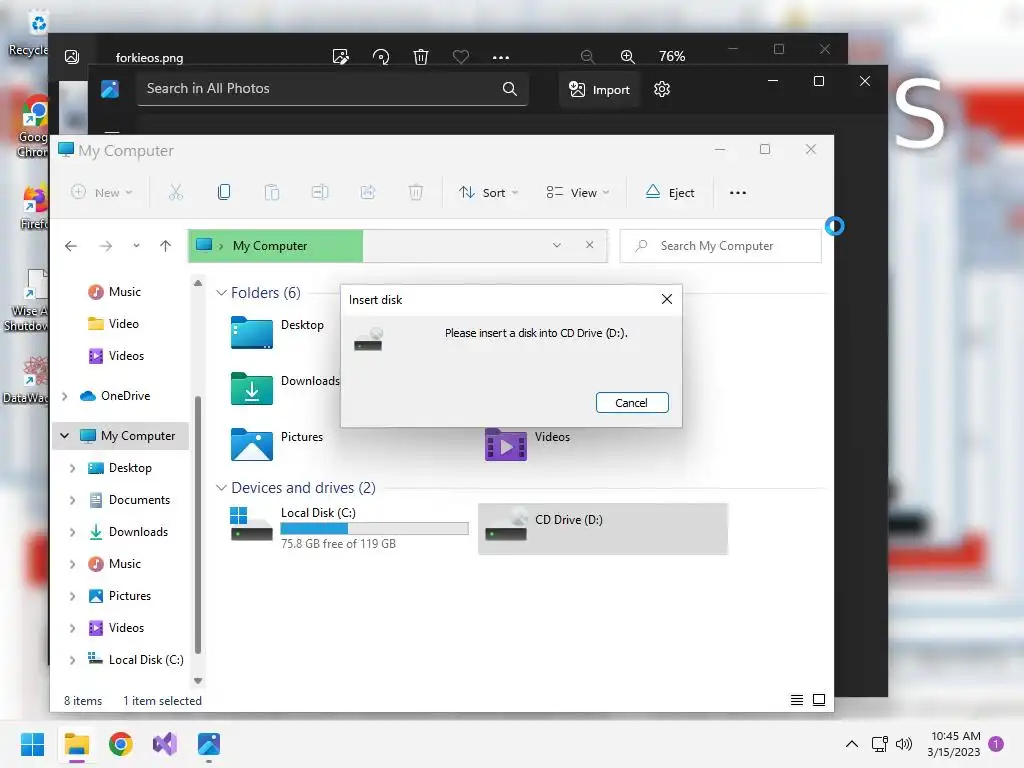
Task: Click the Import button in Photos app
Action: (599, 89)
